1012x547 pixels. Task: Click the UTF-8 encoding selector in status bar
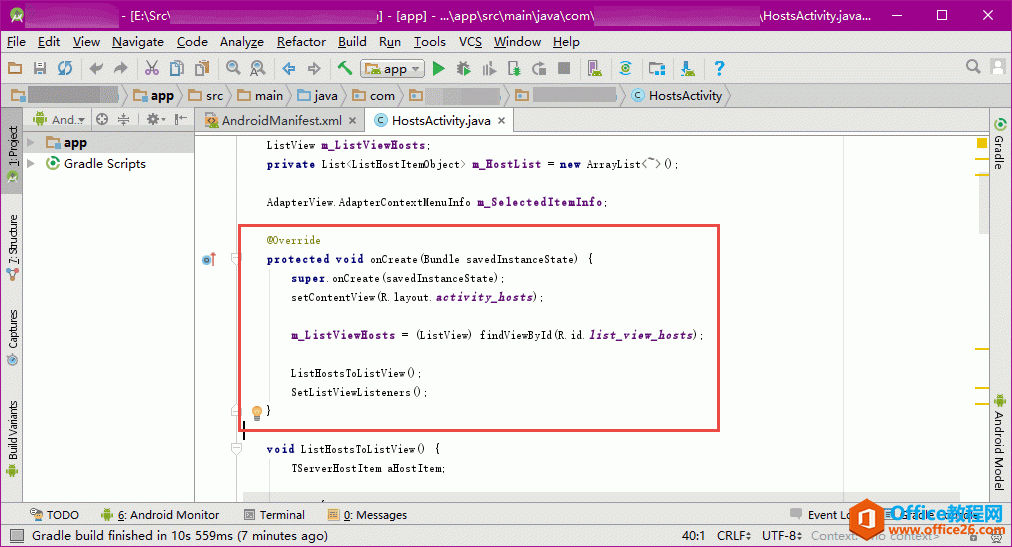(x=781, y=536)
